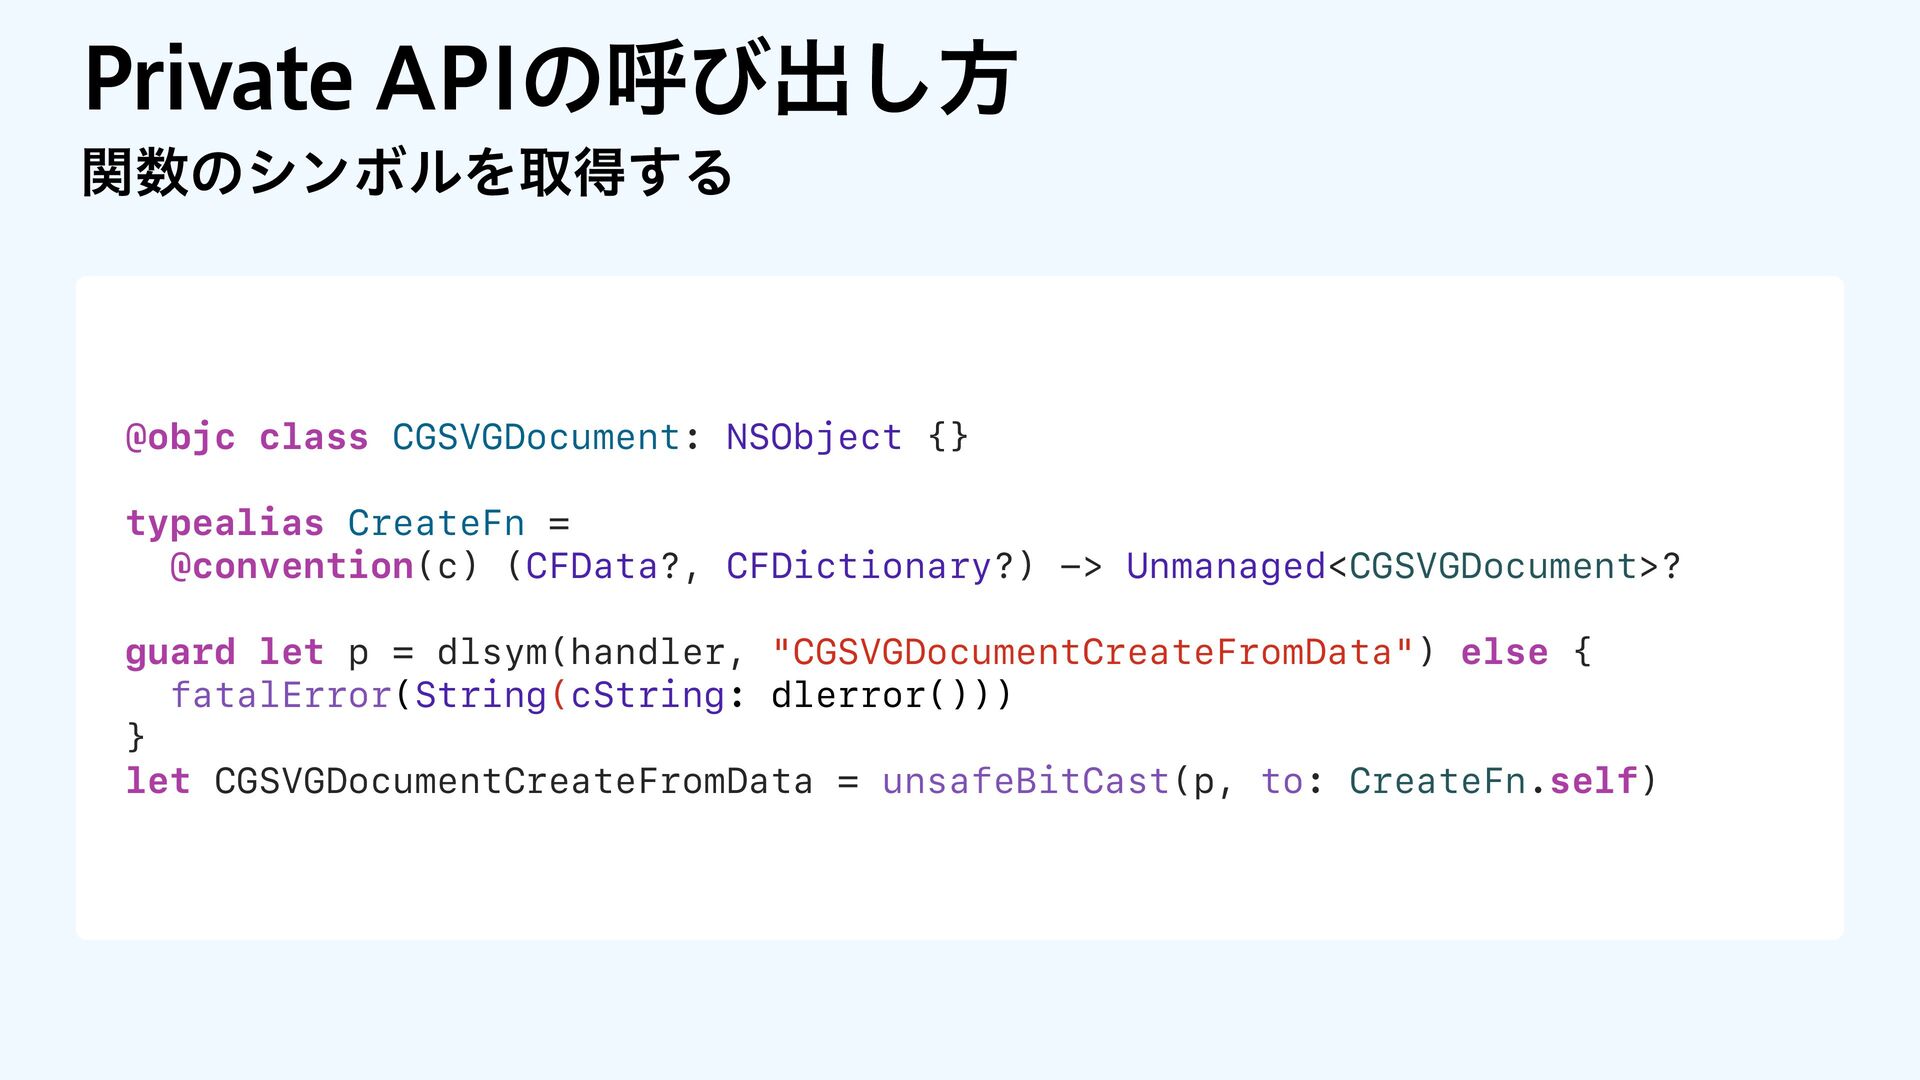Click the 'self' keyword on the last line
1920x1080 pixels.
(x=1593, y=781)
